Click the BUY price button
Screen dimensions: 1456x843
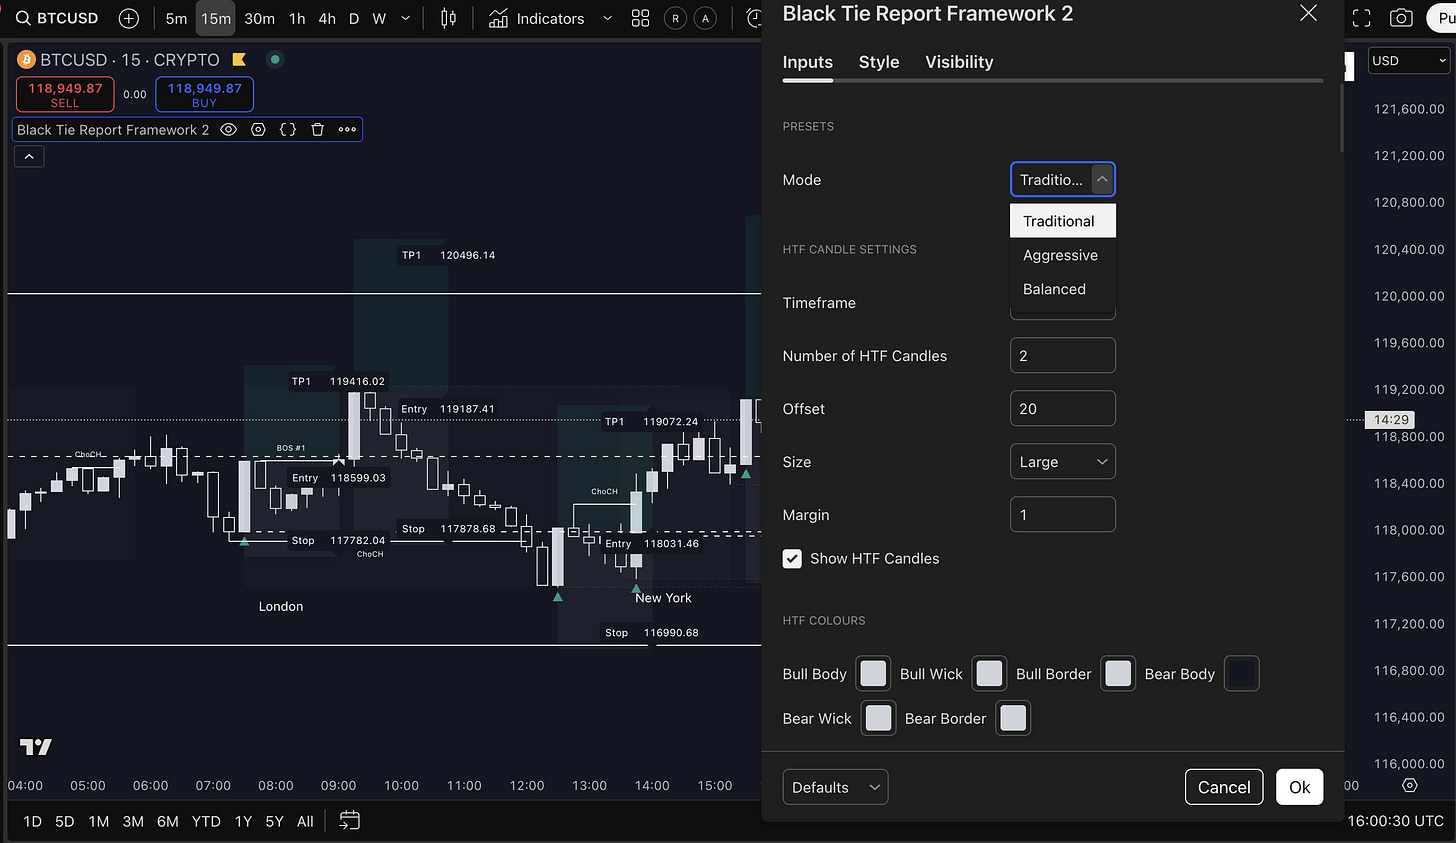pos(204,95)
